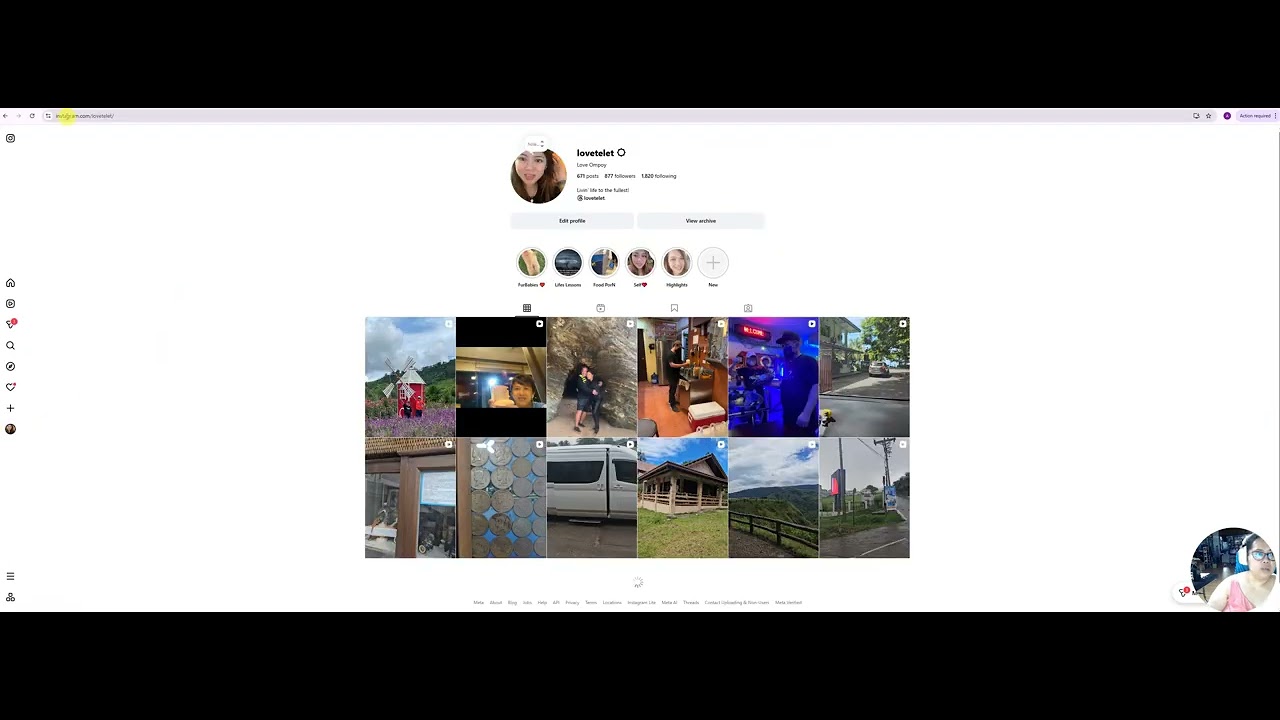Viewport: 1280px width, 720px height.
Task: Click Edit profile button
Action: [x=572, y=221]
